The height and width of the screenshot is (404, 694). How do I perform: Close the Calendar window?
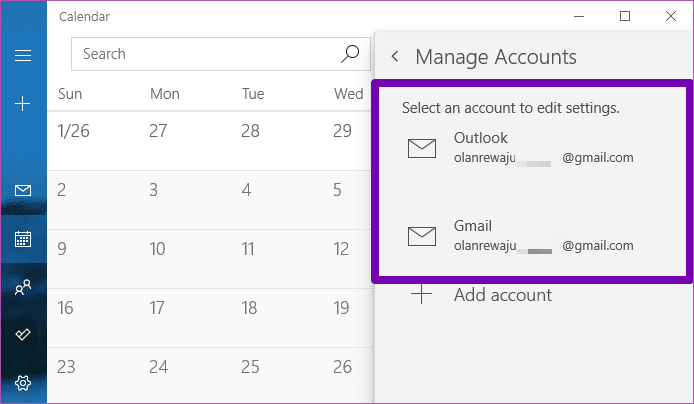click(671, 16)
